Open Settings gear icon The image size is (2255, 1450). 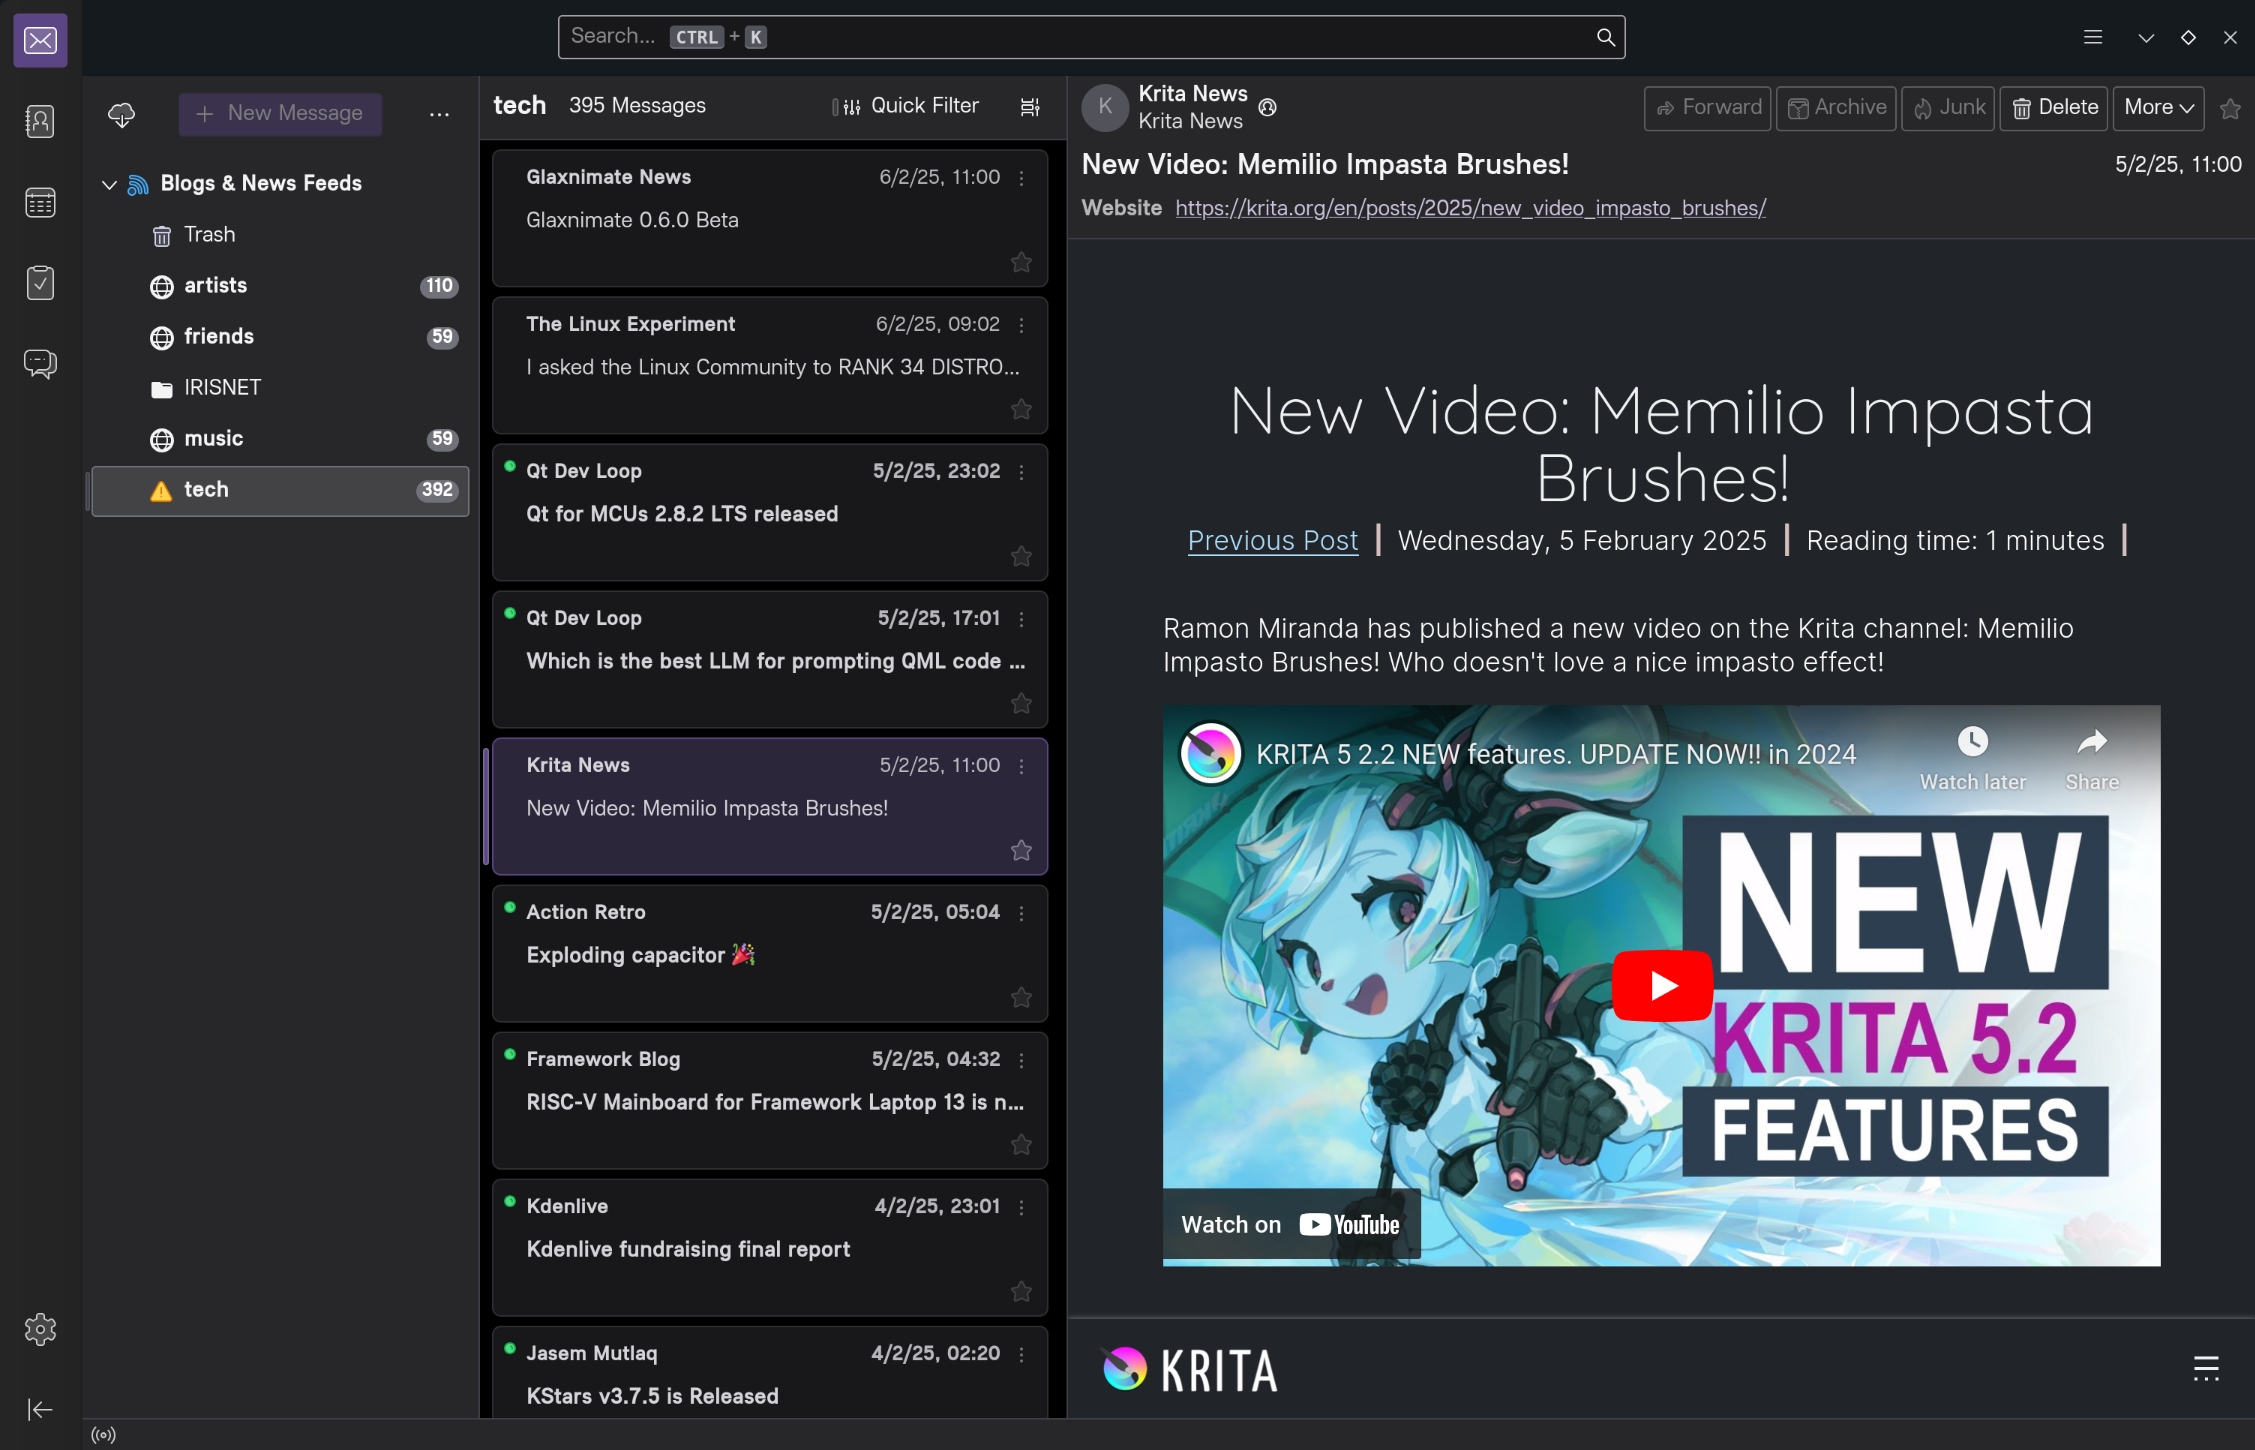pos(40,1329)
